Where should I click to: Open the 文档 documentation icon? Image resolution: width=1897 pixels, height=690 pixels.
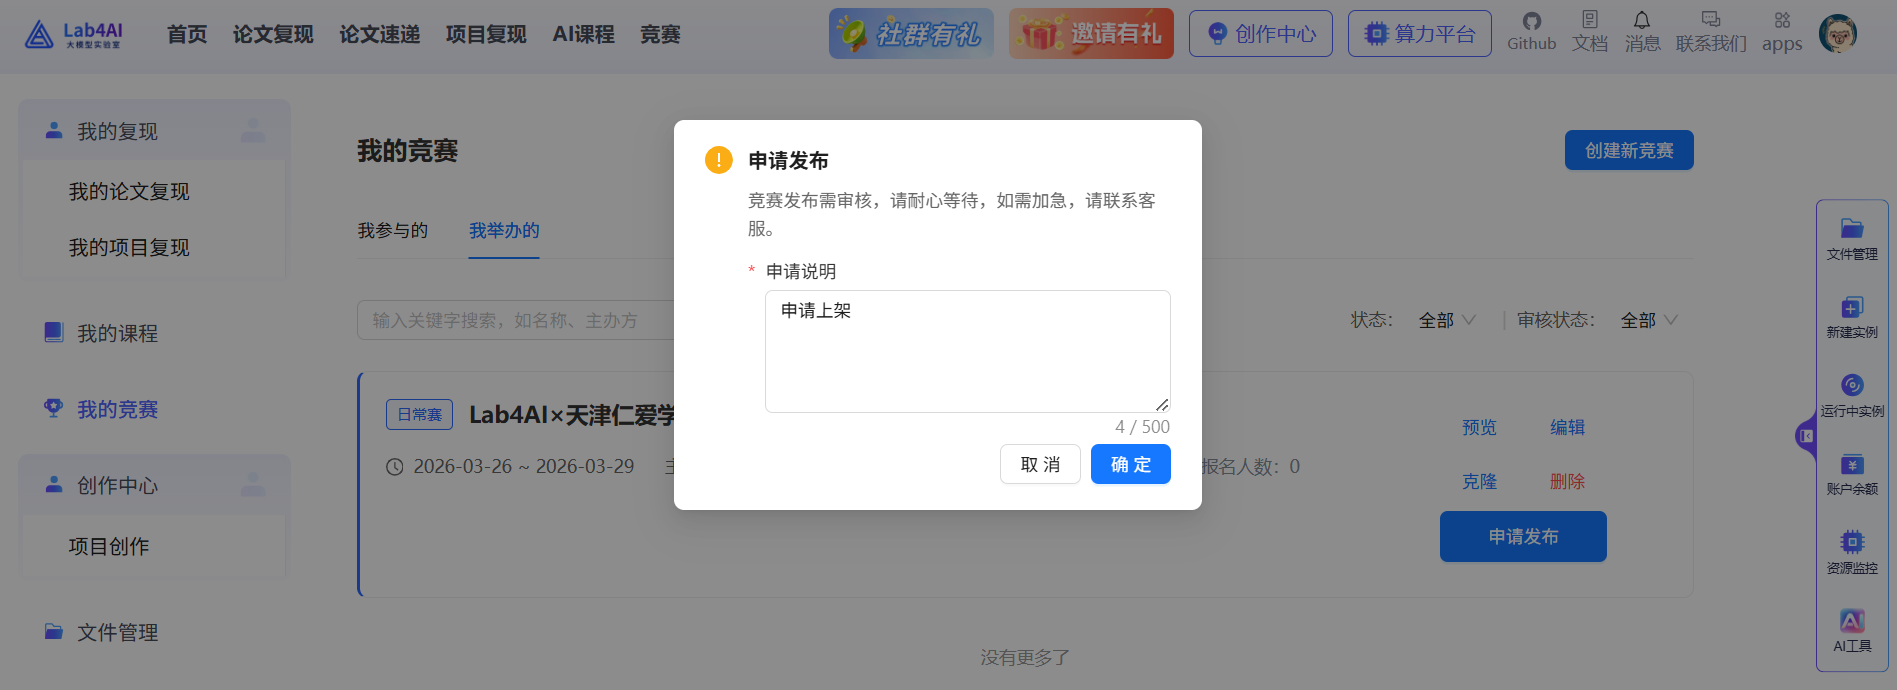point(1590,20)
